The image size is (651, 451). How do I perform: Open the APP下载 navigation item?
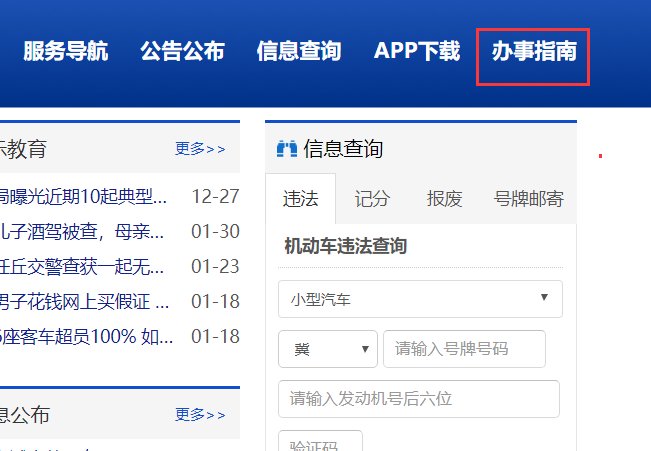[x=417, y=51]
